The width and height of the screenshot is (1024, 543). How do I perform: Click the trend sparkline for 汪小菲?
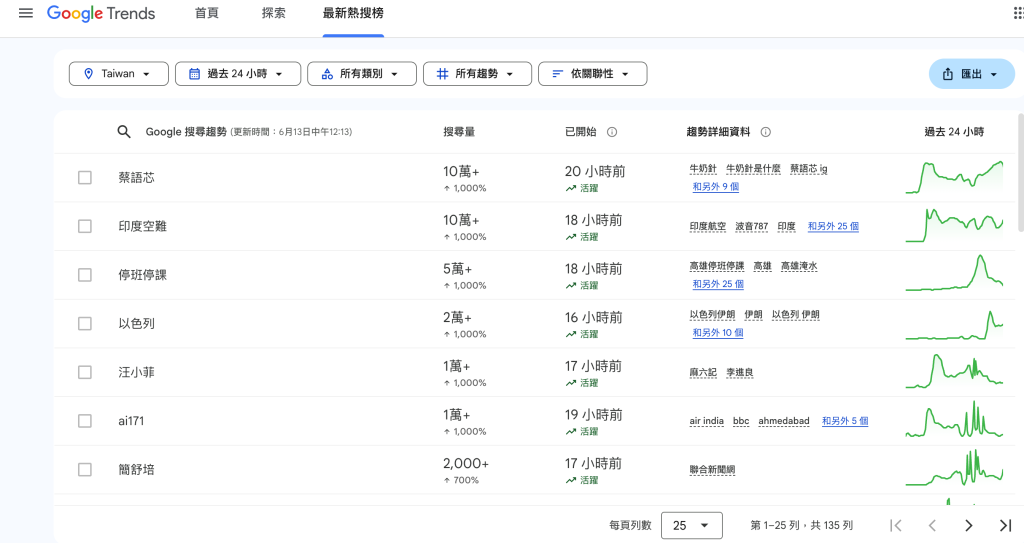954,372
